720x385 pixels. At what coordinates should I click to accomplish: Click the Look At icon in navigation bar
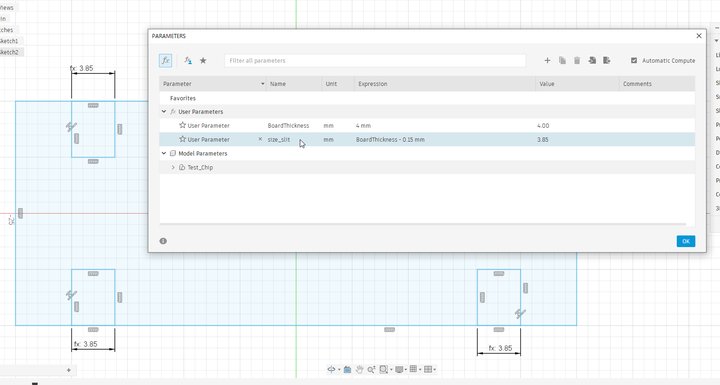[x=347, y=369]
